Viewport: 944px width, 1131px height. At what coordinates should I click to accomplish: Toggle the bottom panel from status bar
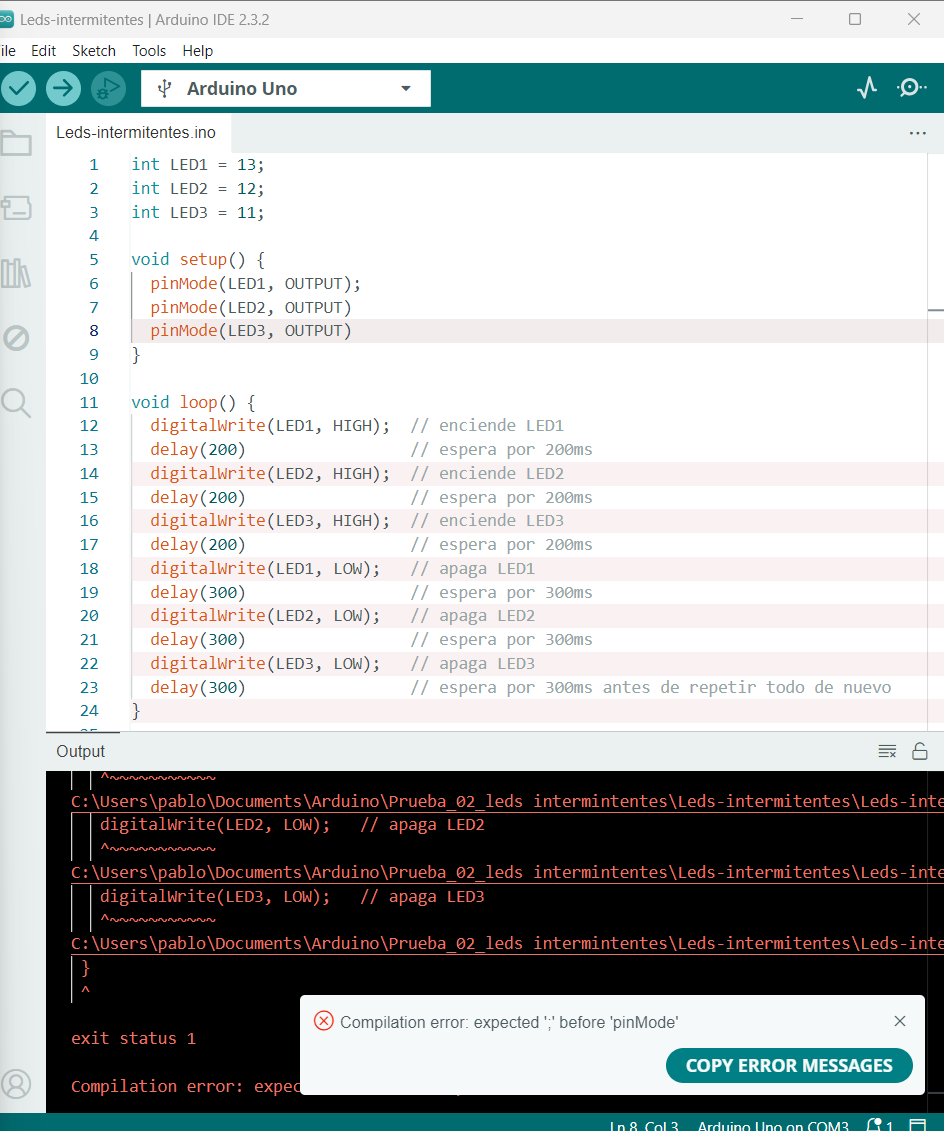918,1124
